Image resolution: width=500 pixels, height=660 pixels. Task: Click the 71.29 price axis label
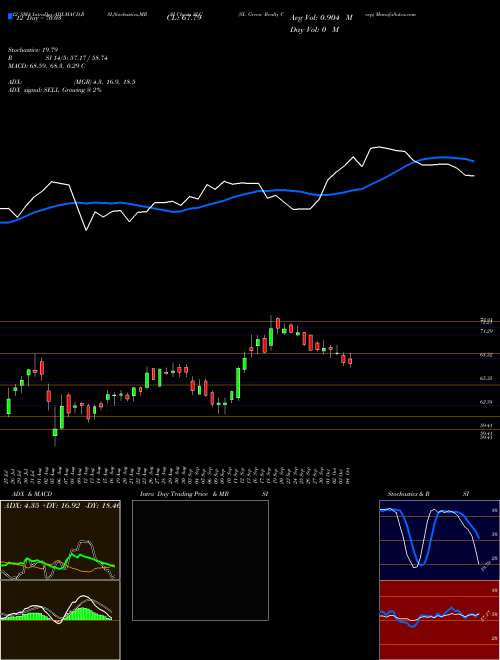pyautogui.click(x=486, y=332)
